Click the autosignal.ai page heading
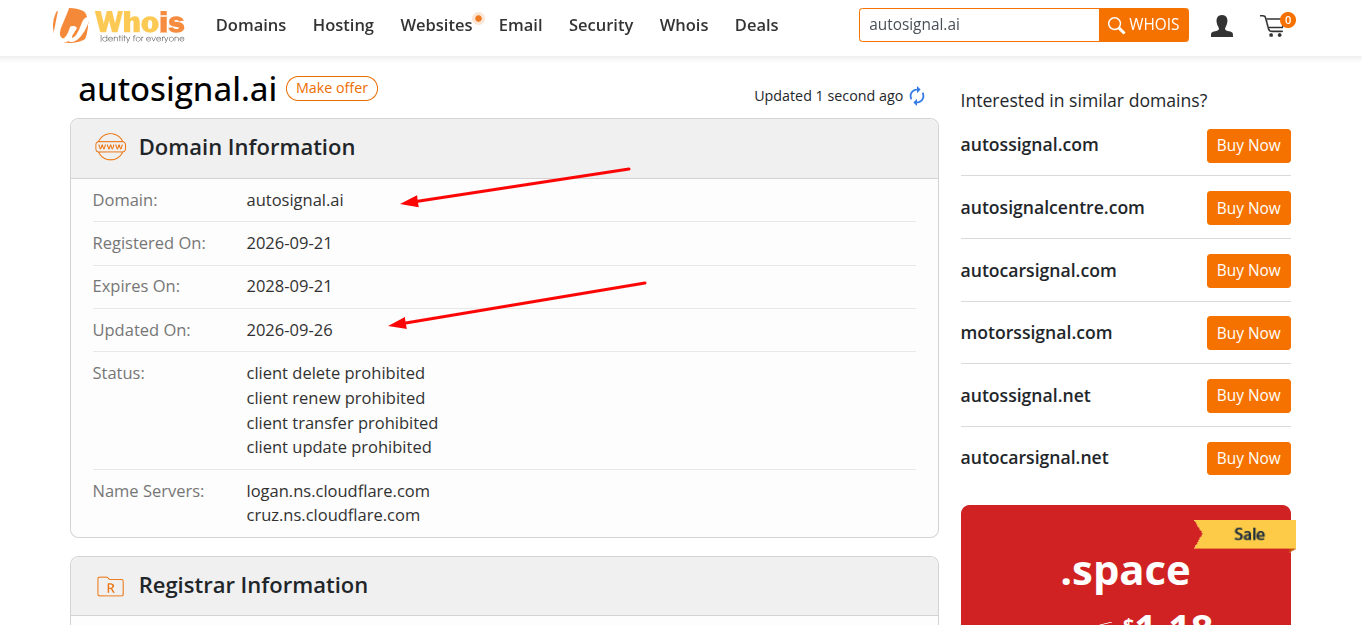The height and width of the screenshot is (625, 1362). coord(177,89)
